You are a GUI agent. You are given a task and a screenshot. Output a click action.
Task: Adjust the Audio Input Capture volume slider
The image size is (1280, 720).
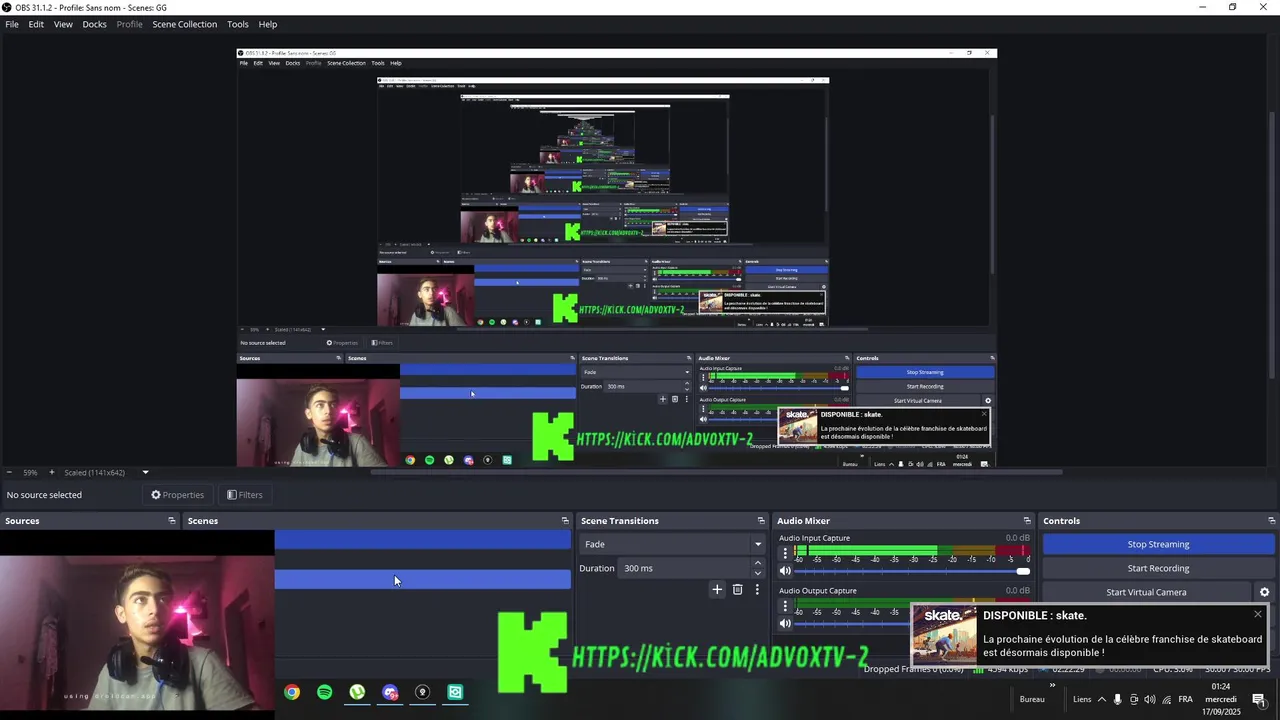click(912, 571)
